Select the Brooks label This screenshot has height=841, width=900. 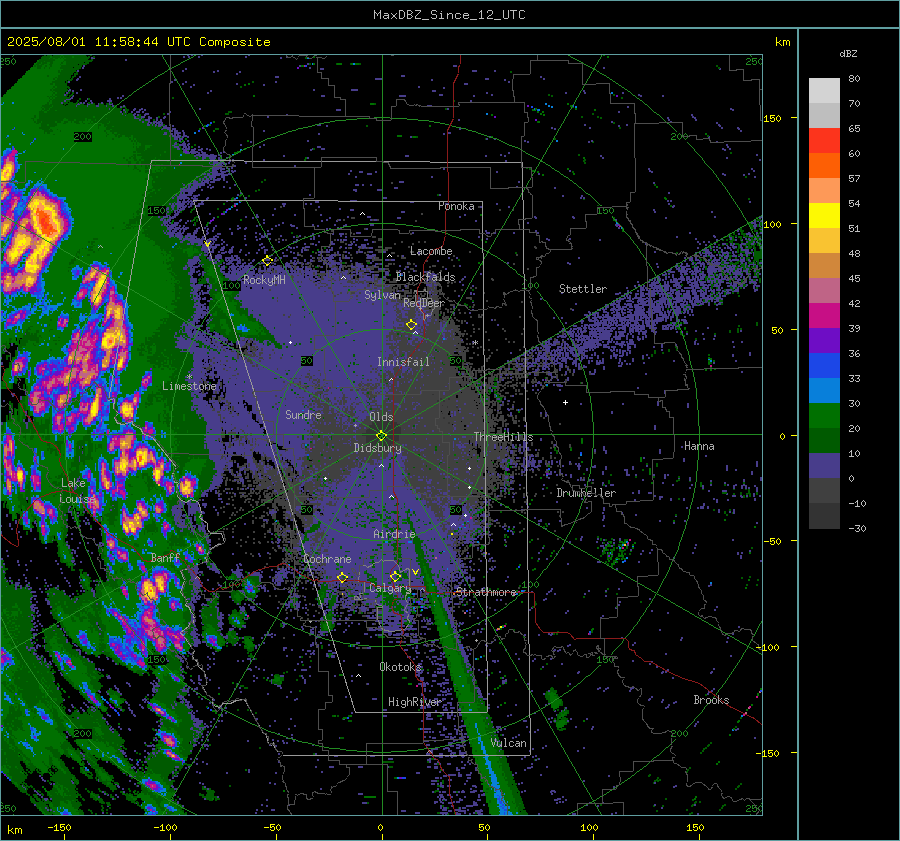click(x=711, y=700)
